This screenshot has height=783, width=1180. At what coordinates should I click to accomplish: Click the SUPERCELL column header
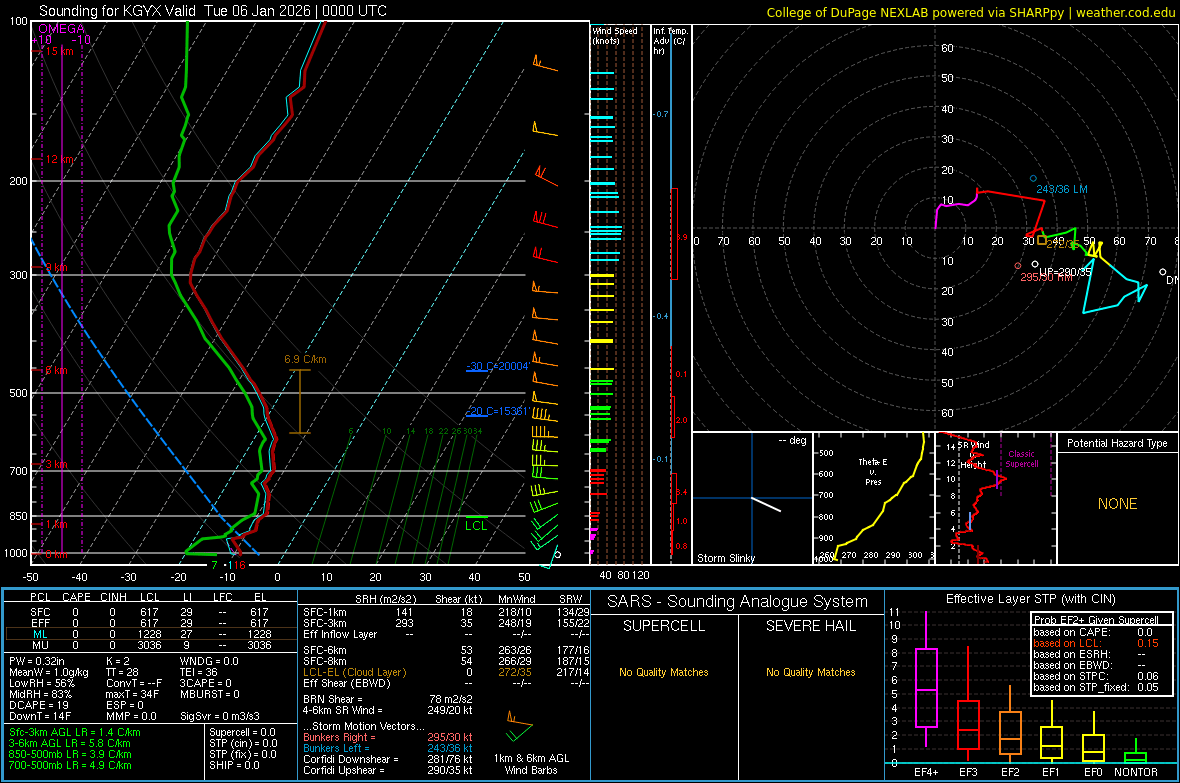coord(664,626)
